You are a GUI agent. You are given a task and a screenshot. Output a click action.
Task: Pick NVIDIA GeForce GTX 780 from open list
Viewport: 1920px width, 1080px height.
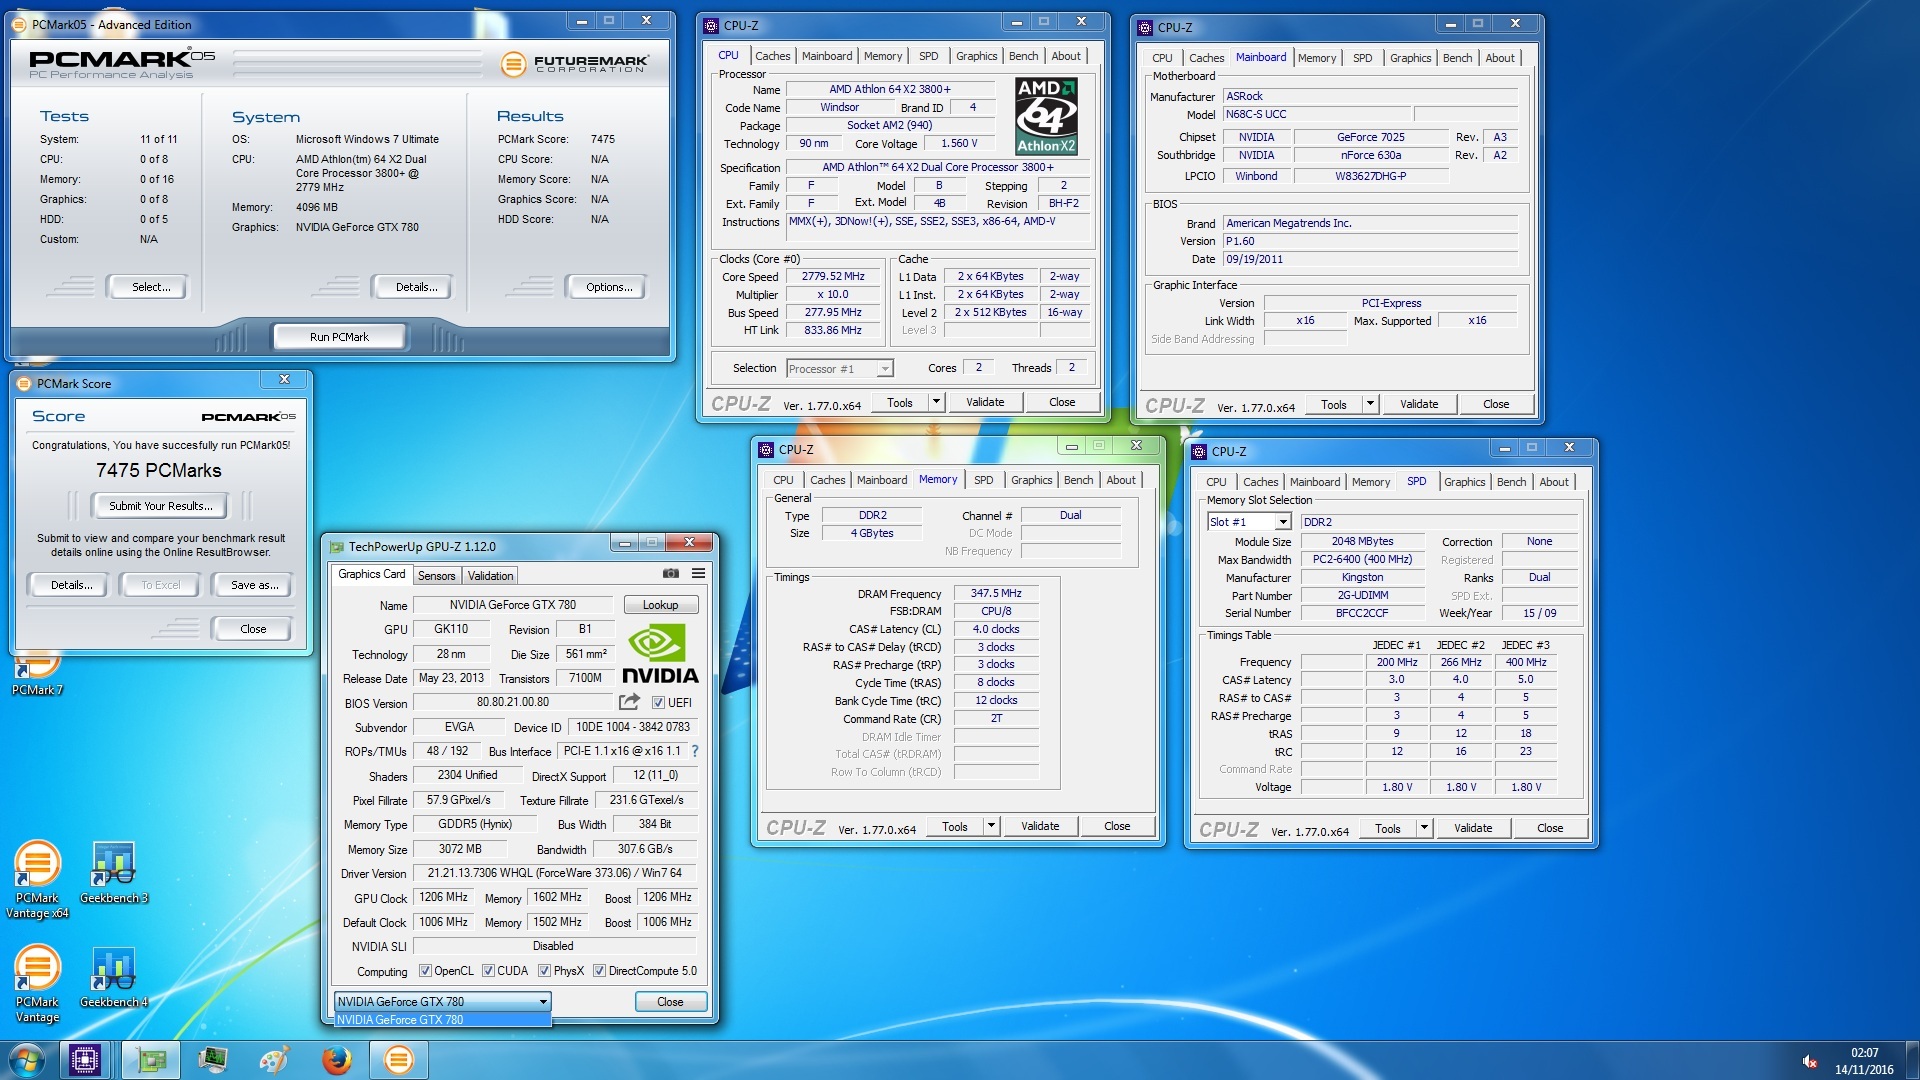(x=442, y=1020)
